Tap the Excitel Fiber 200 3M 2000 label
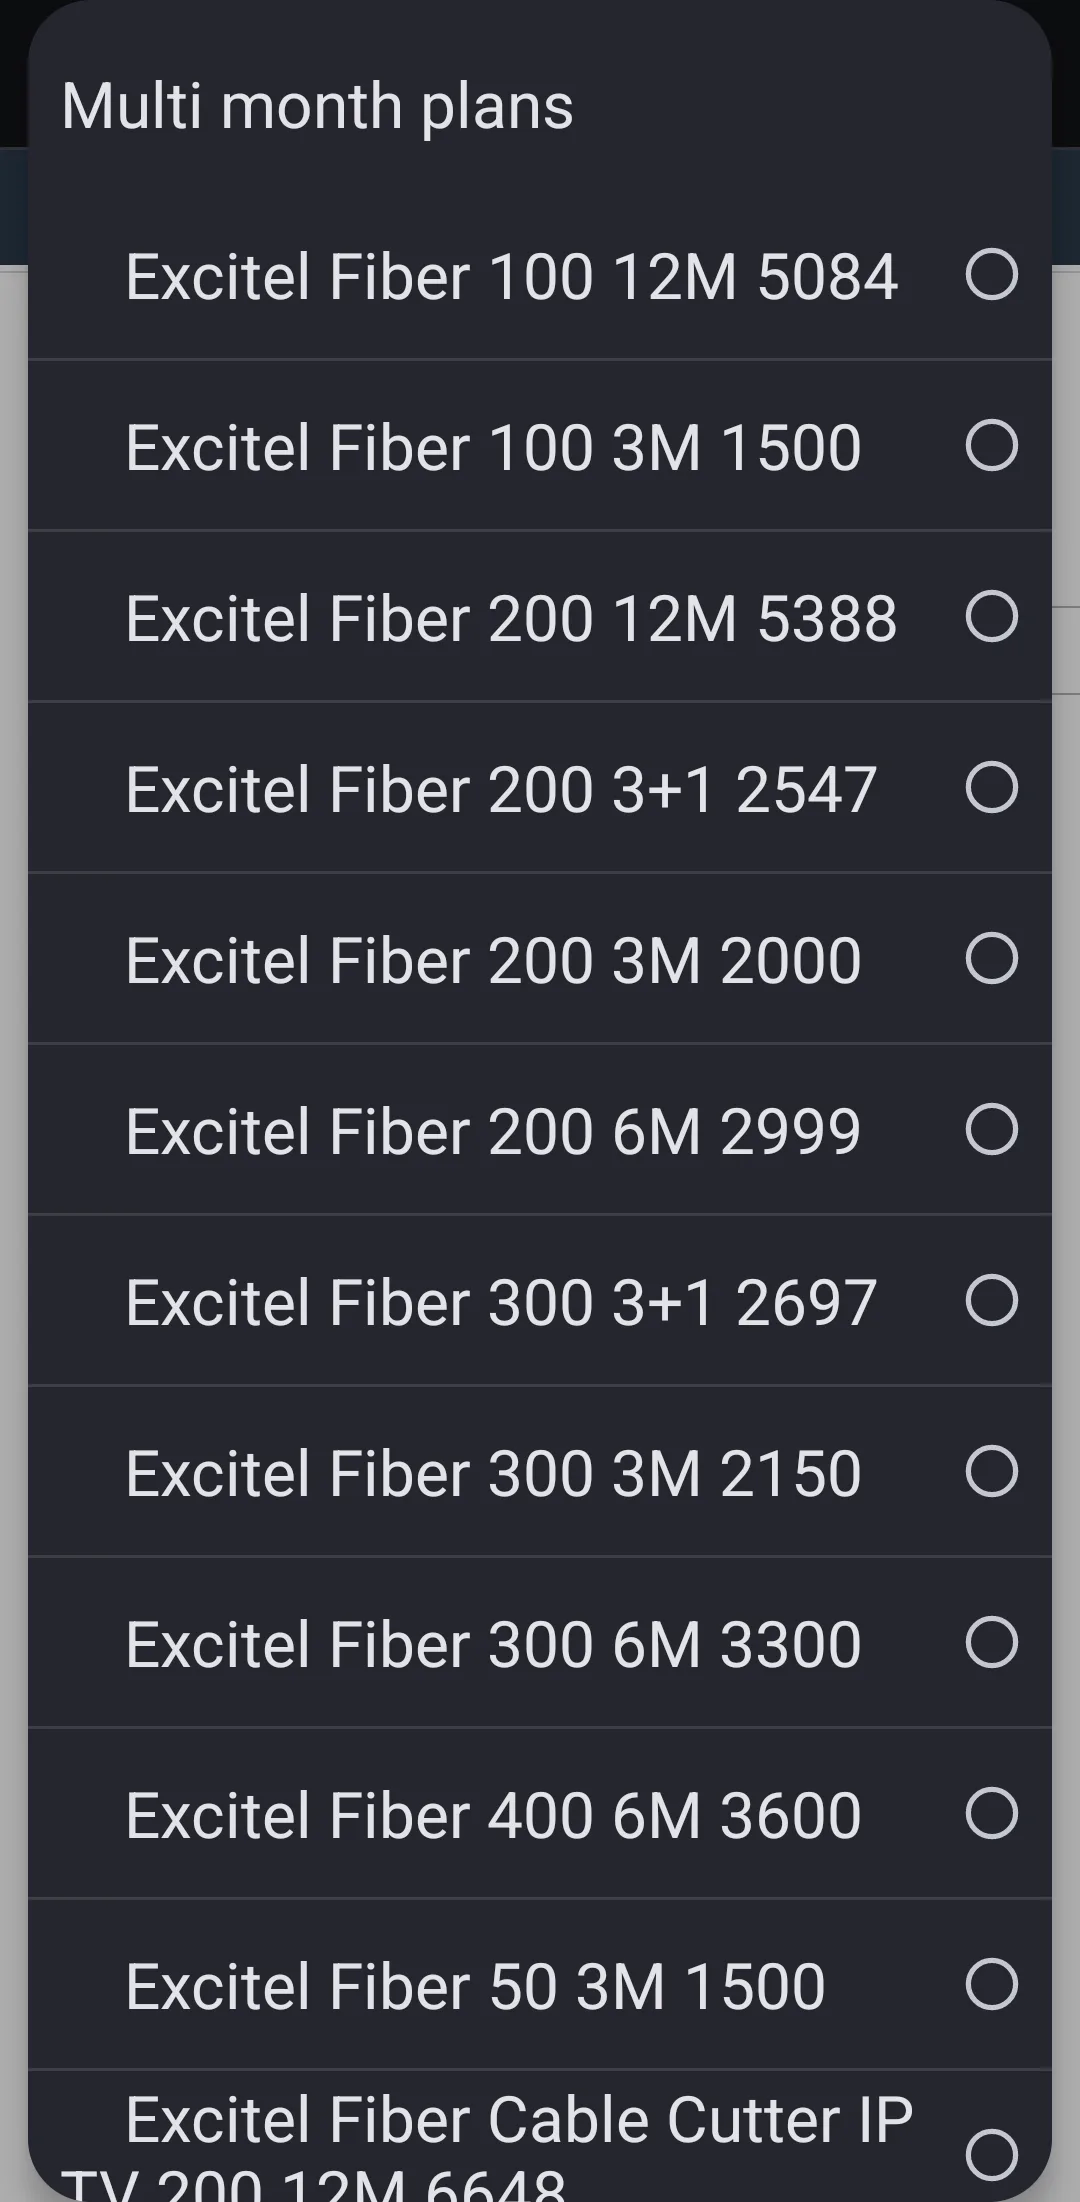The width and height of the screenshot is (1080, 2202). (493, 961)
